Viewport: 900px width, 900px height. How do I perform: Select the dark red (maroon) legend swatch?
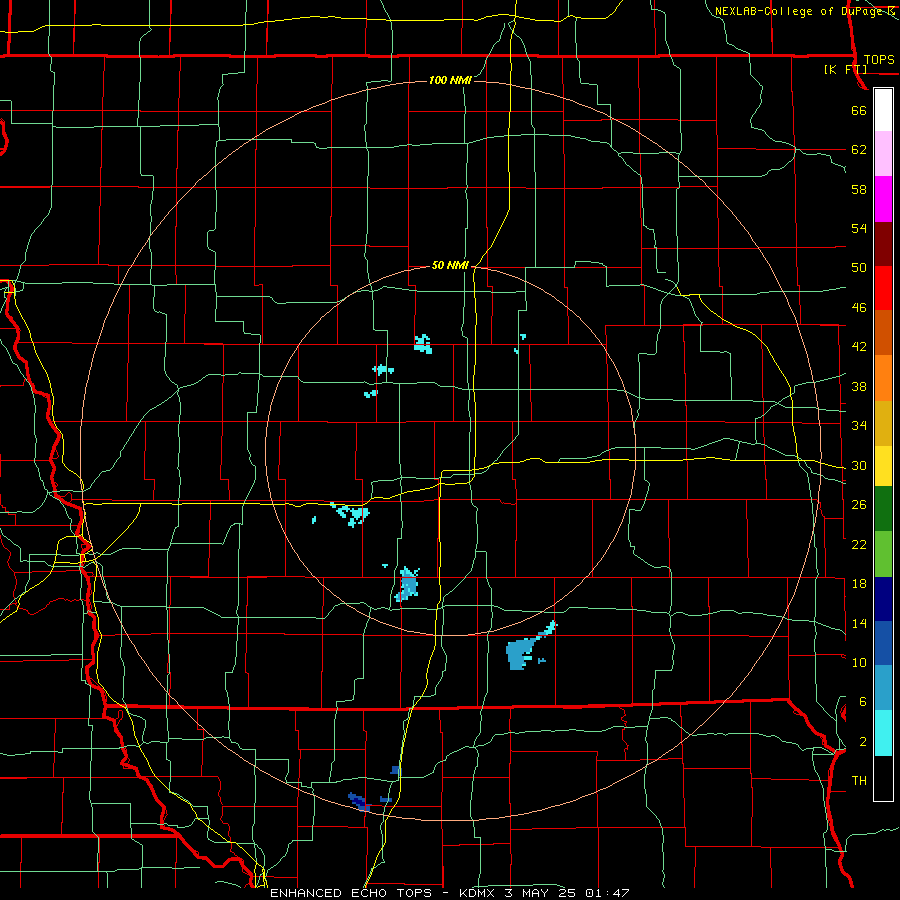point(883,244)
